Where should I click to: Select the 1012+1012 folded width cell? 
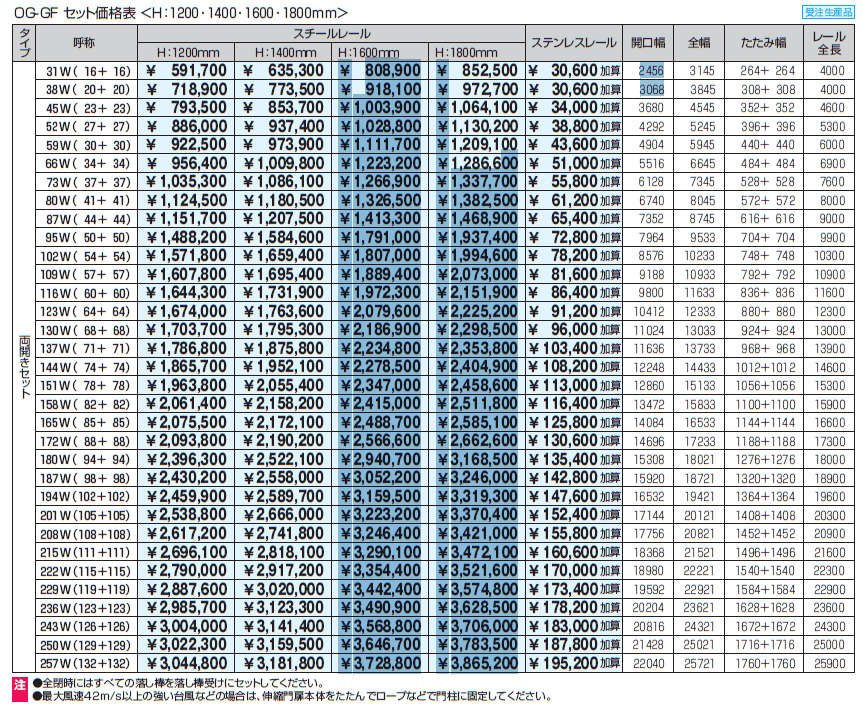click(767, 366)
